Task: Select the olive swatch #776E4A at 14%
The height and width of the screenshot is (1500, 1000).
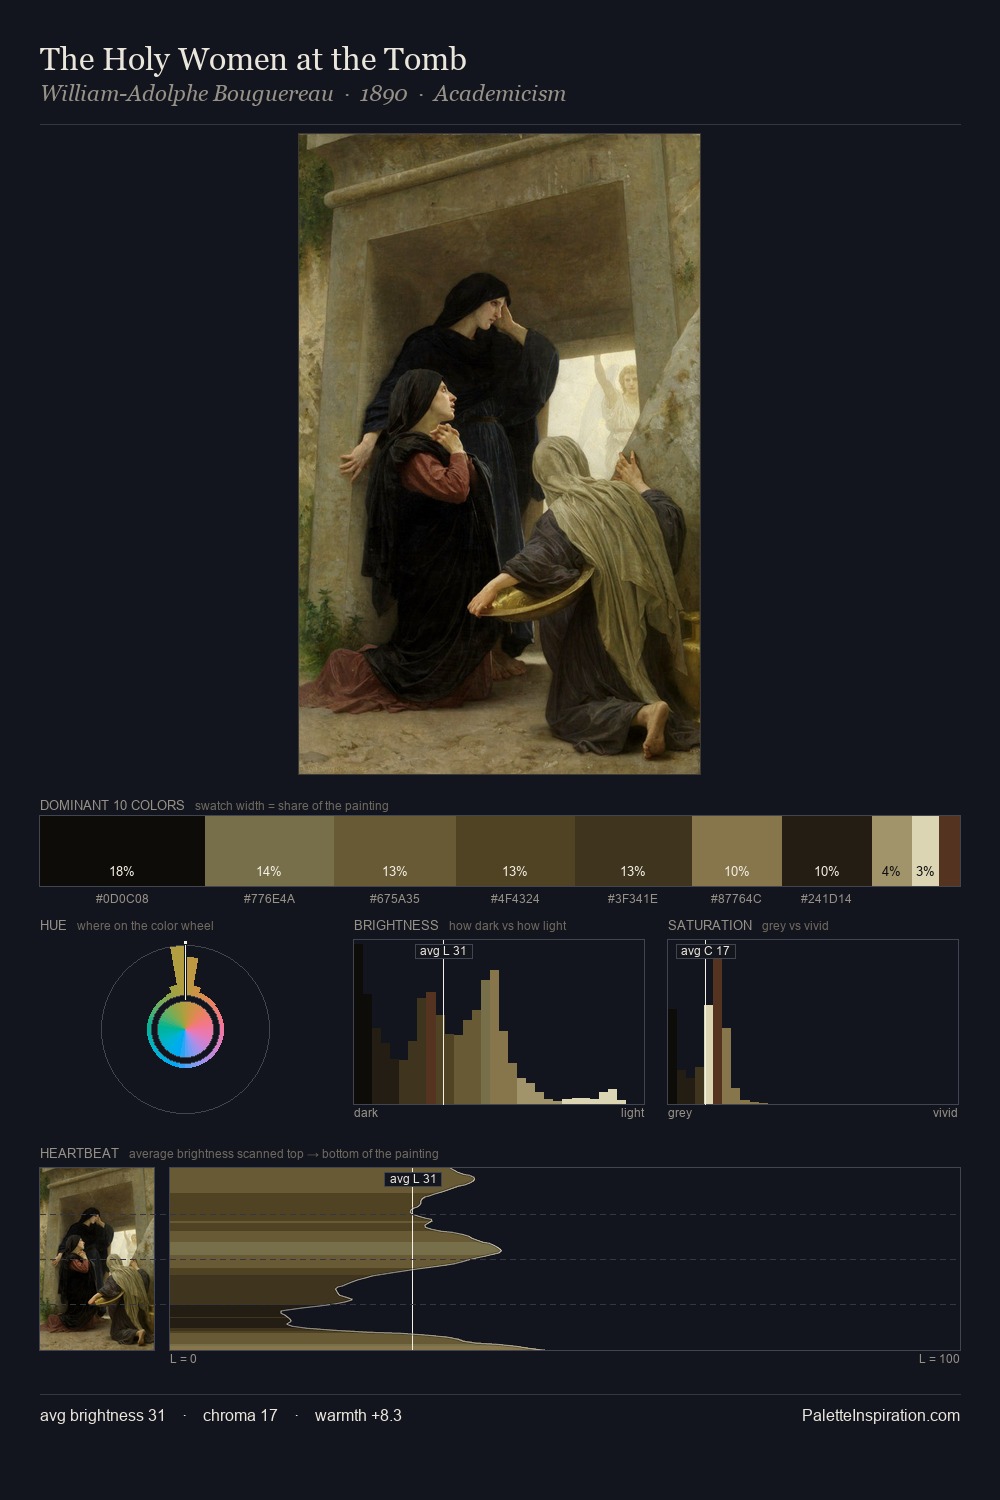Action: click(269, 851)
